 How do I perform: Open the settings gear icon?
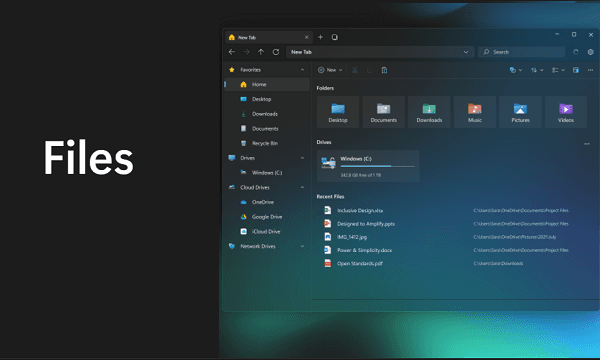pyautogui.click(x=590, y=52)
